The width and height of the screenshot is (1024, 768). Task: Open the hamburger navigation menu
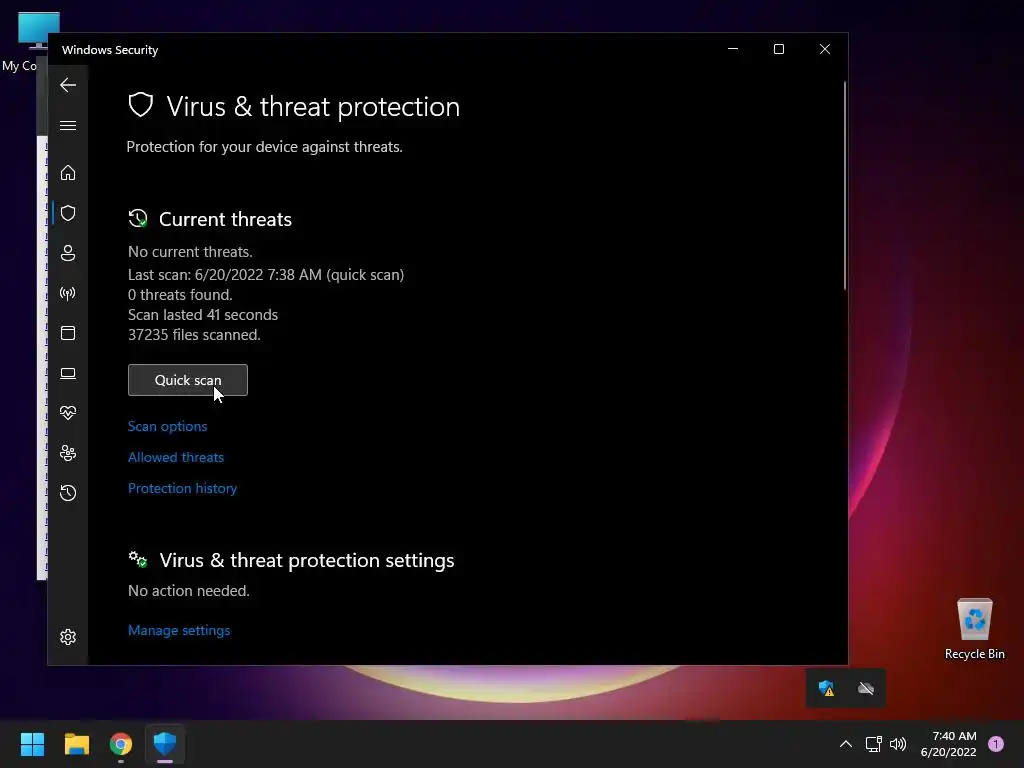point(68,125)
